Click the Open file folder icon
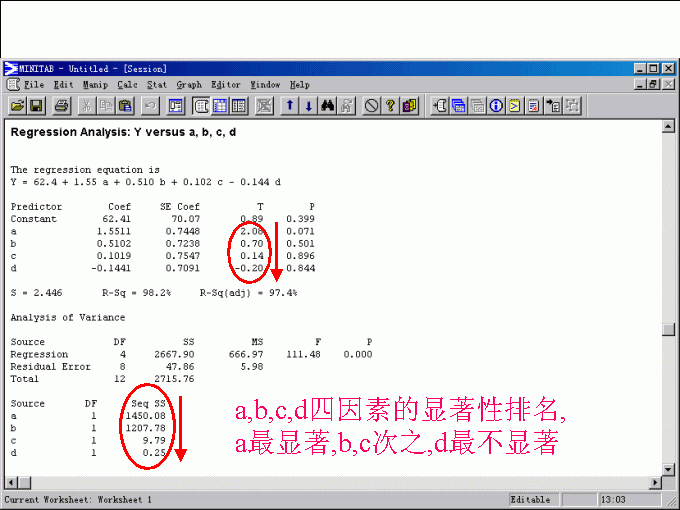The image size is (680, 510). pos(17,105)
